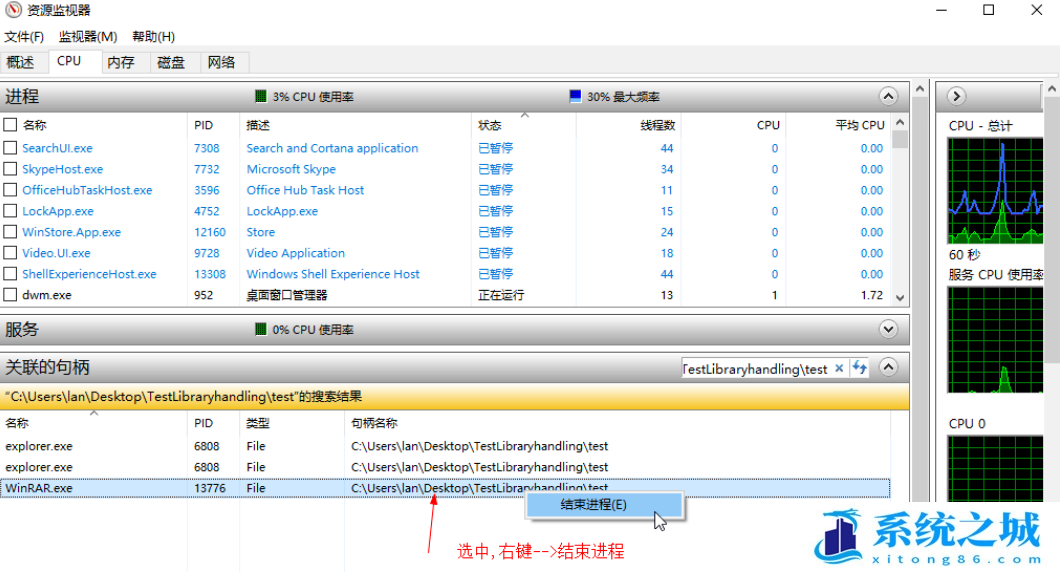Switch to the 网络 tab

222,62
